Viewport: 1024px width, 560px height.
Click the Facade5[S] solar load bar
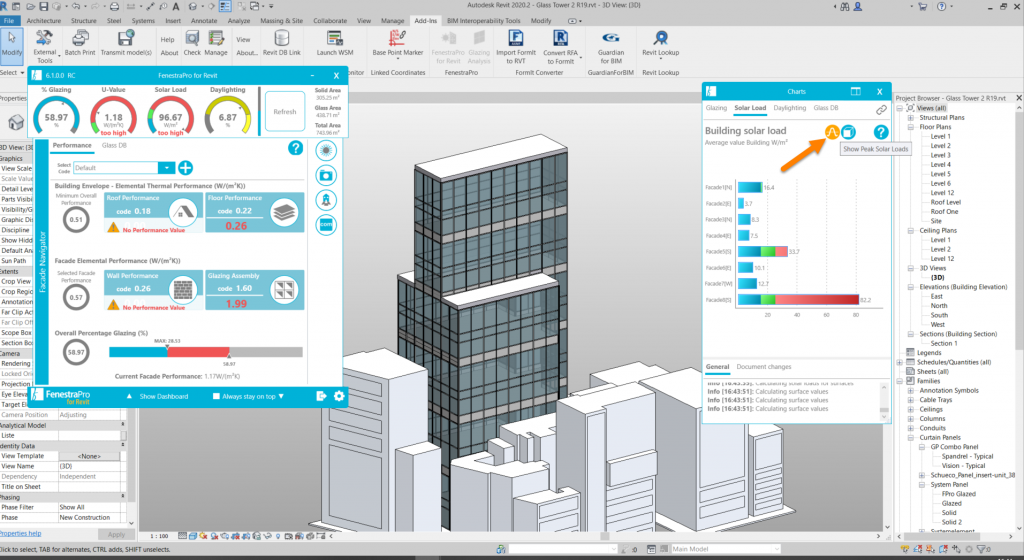coord(762,251)
